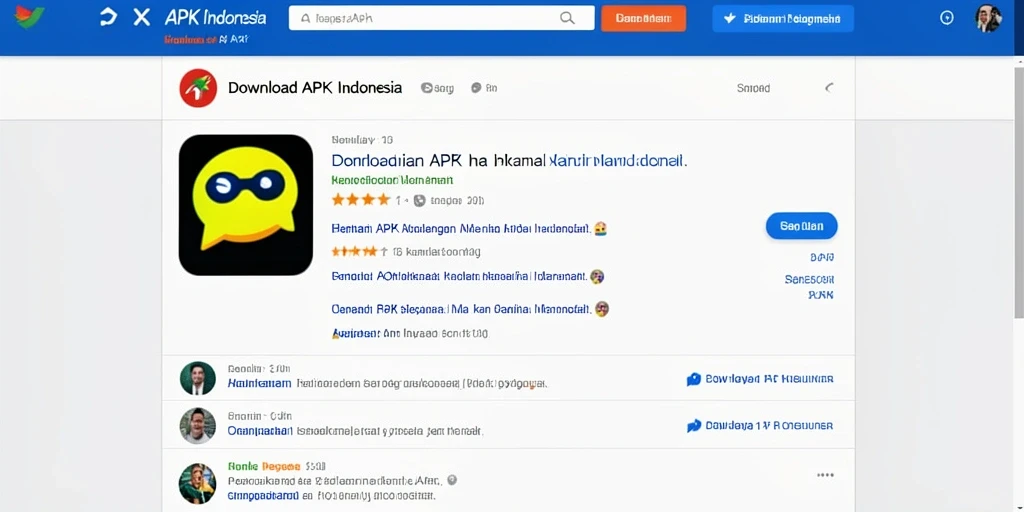Open the large app title link beginning "Donrloadiian APK"
1024x512 pixels.
509,160
